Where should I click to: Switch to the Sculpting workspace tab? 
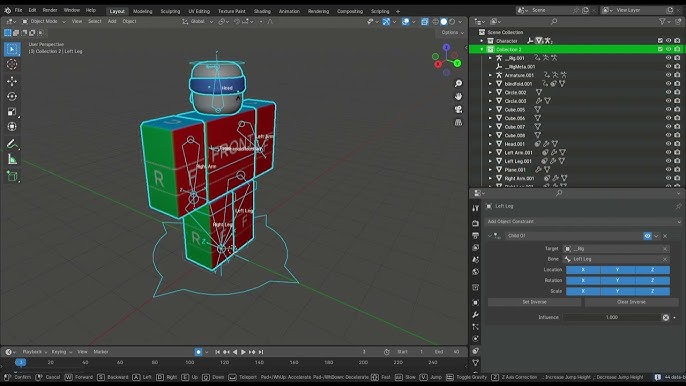(x=170, y=11)
